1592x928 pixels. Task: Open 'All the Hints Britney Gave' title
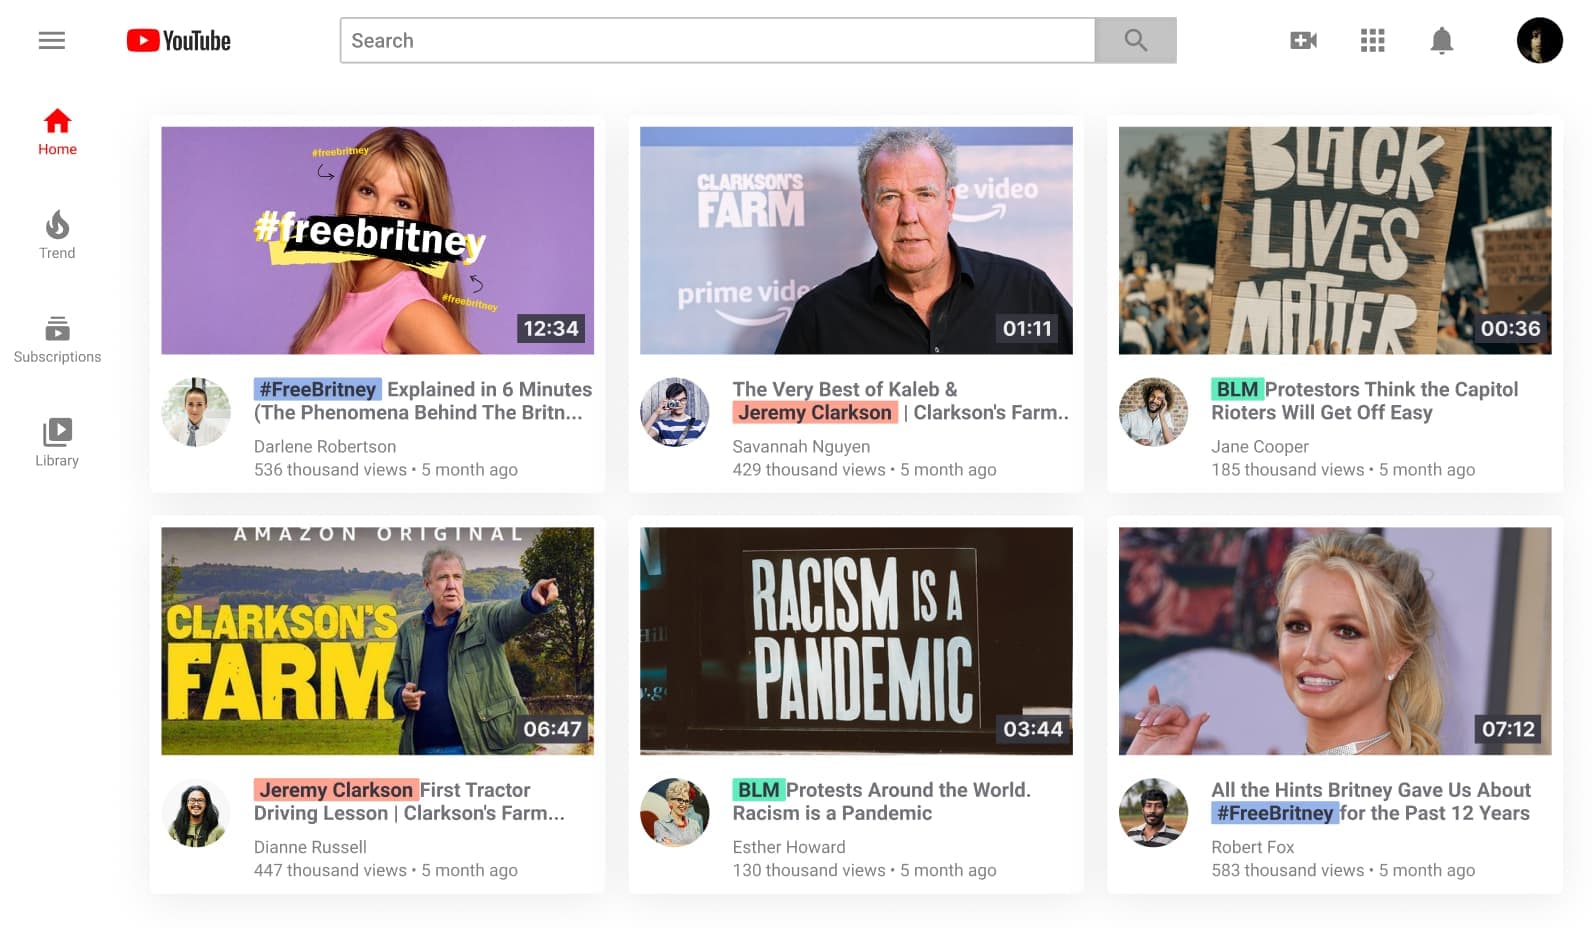[x=1370, y=801]
